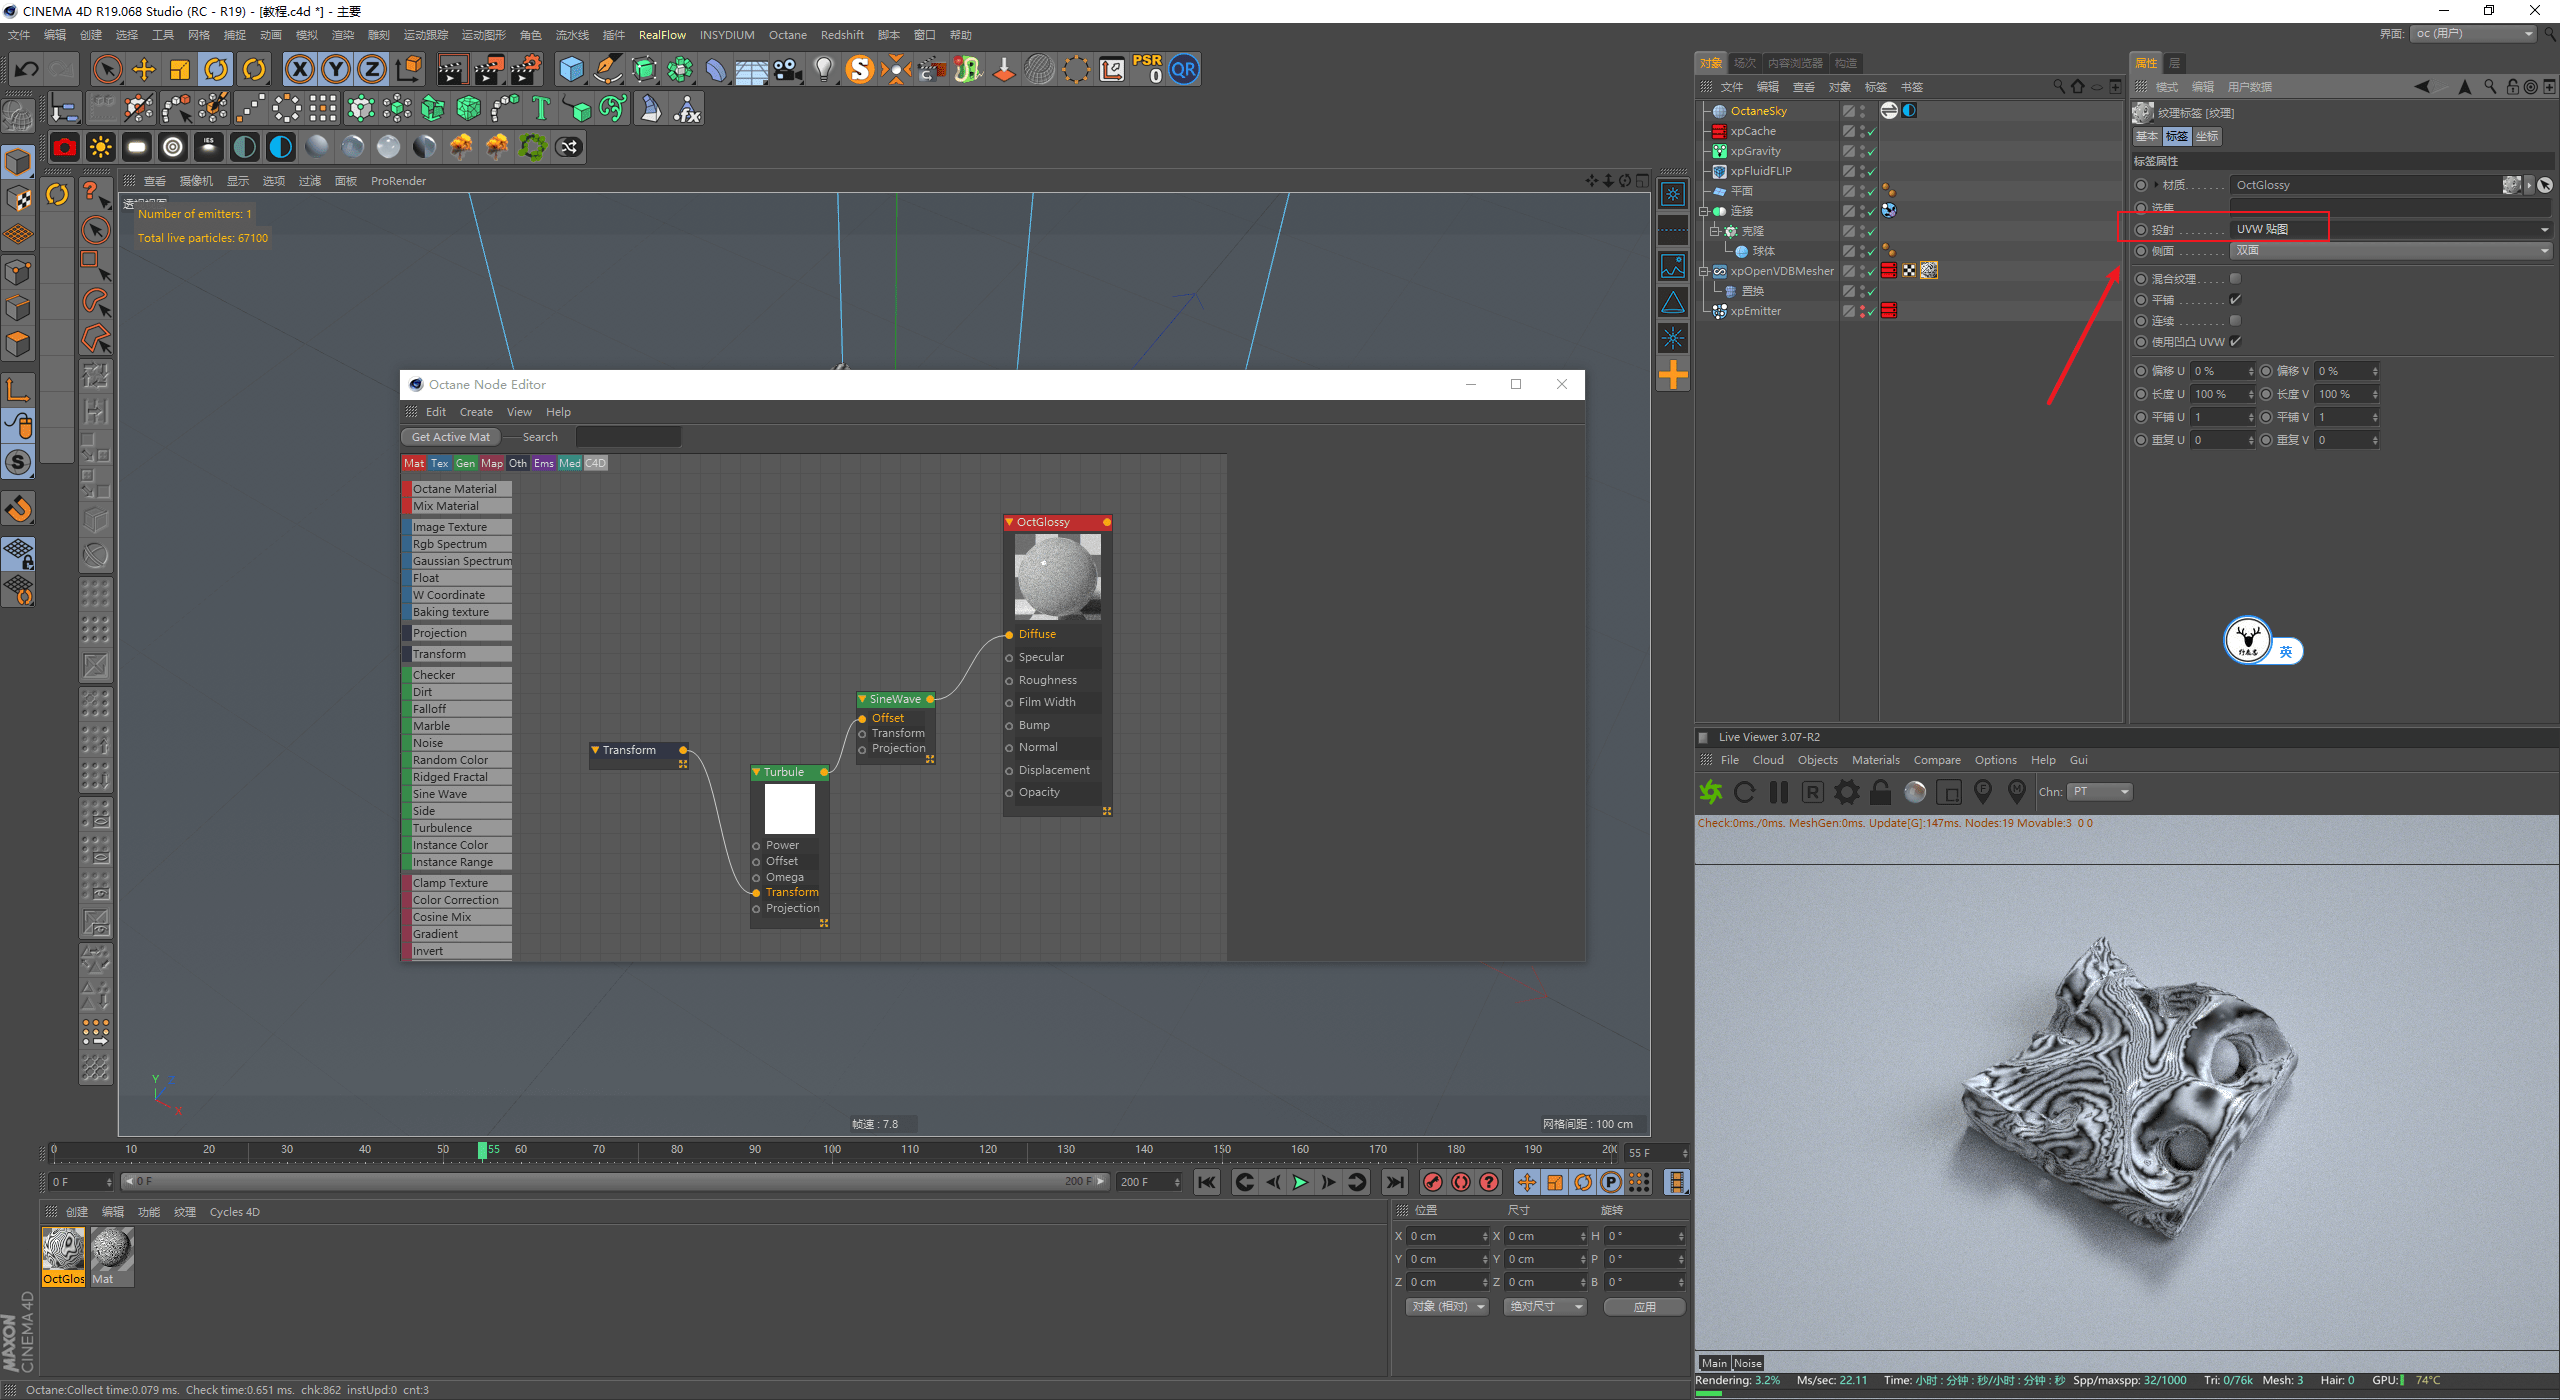Switch to the 坐标 tab in attributes

point(2207,136)
